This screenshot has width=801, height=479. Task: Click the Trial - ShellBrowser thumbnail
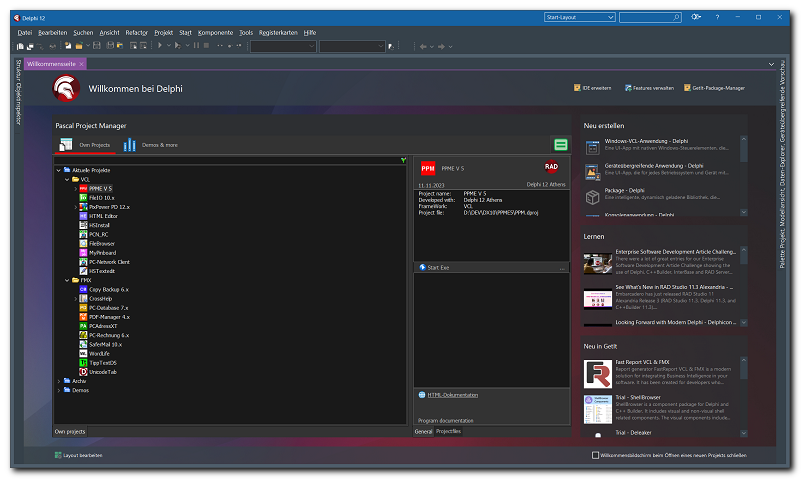tap(598, 409)
